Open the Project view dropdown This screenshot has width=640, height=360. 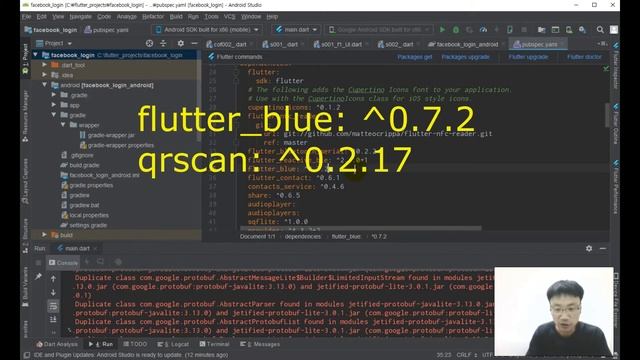pos(54,43)
